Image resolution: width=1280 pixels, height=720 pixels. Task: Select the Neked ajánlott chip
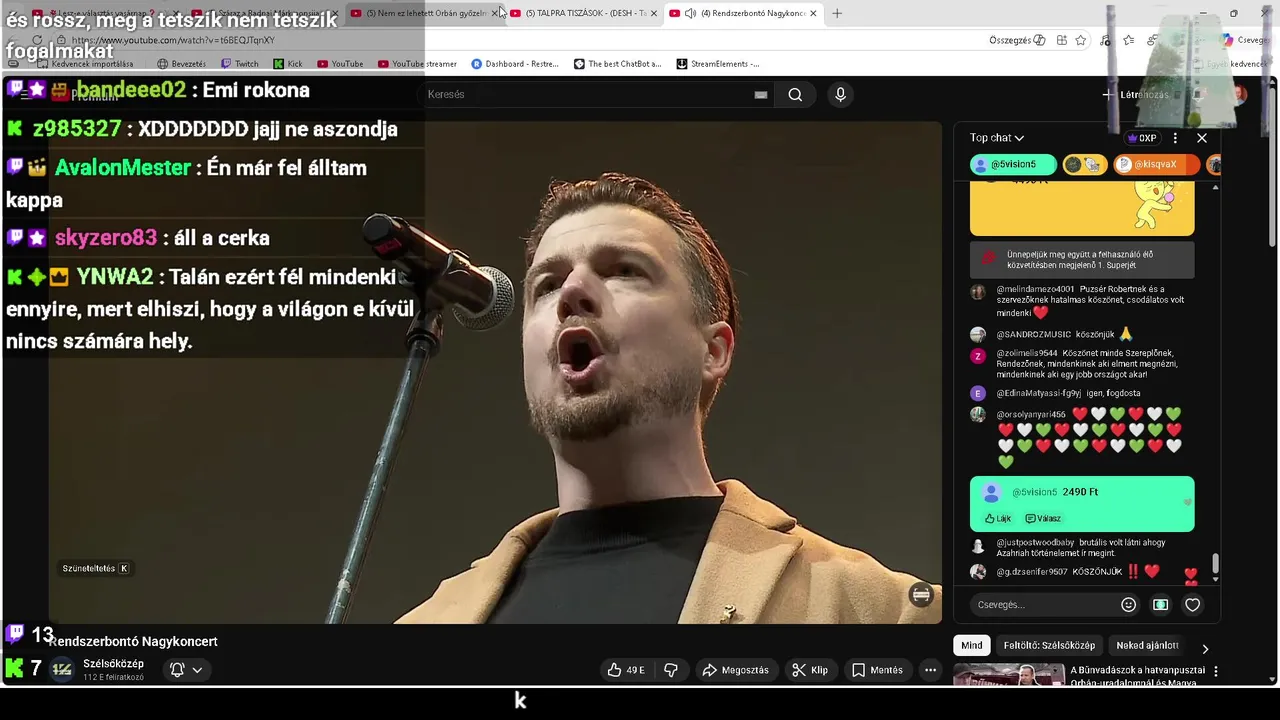(1147, 646)
